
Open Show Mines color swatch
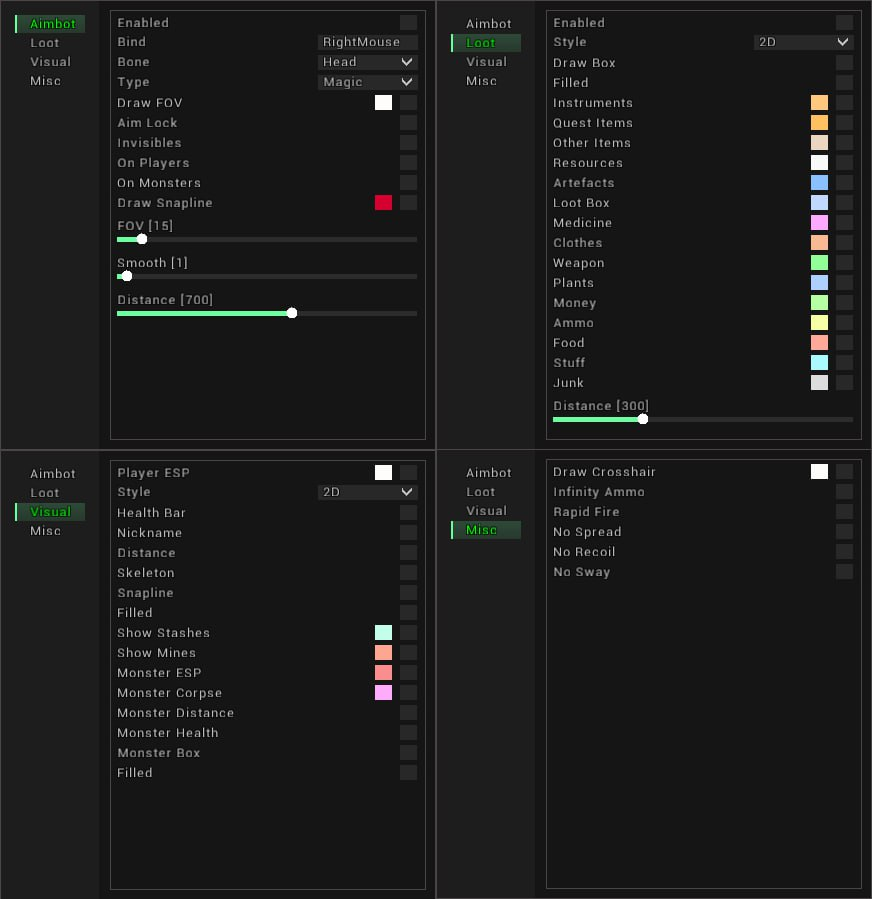click(383, 652)
